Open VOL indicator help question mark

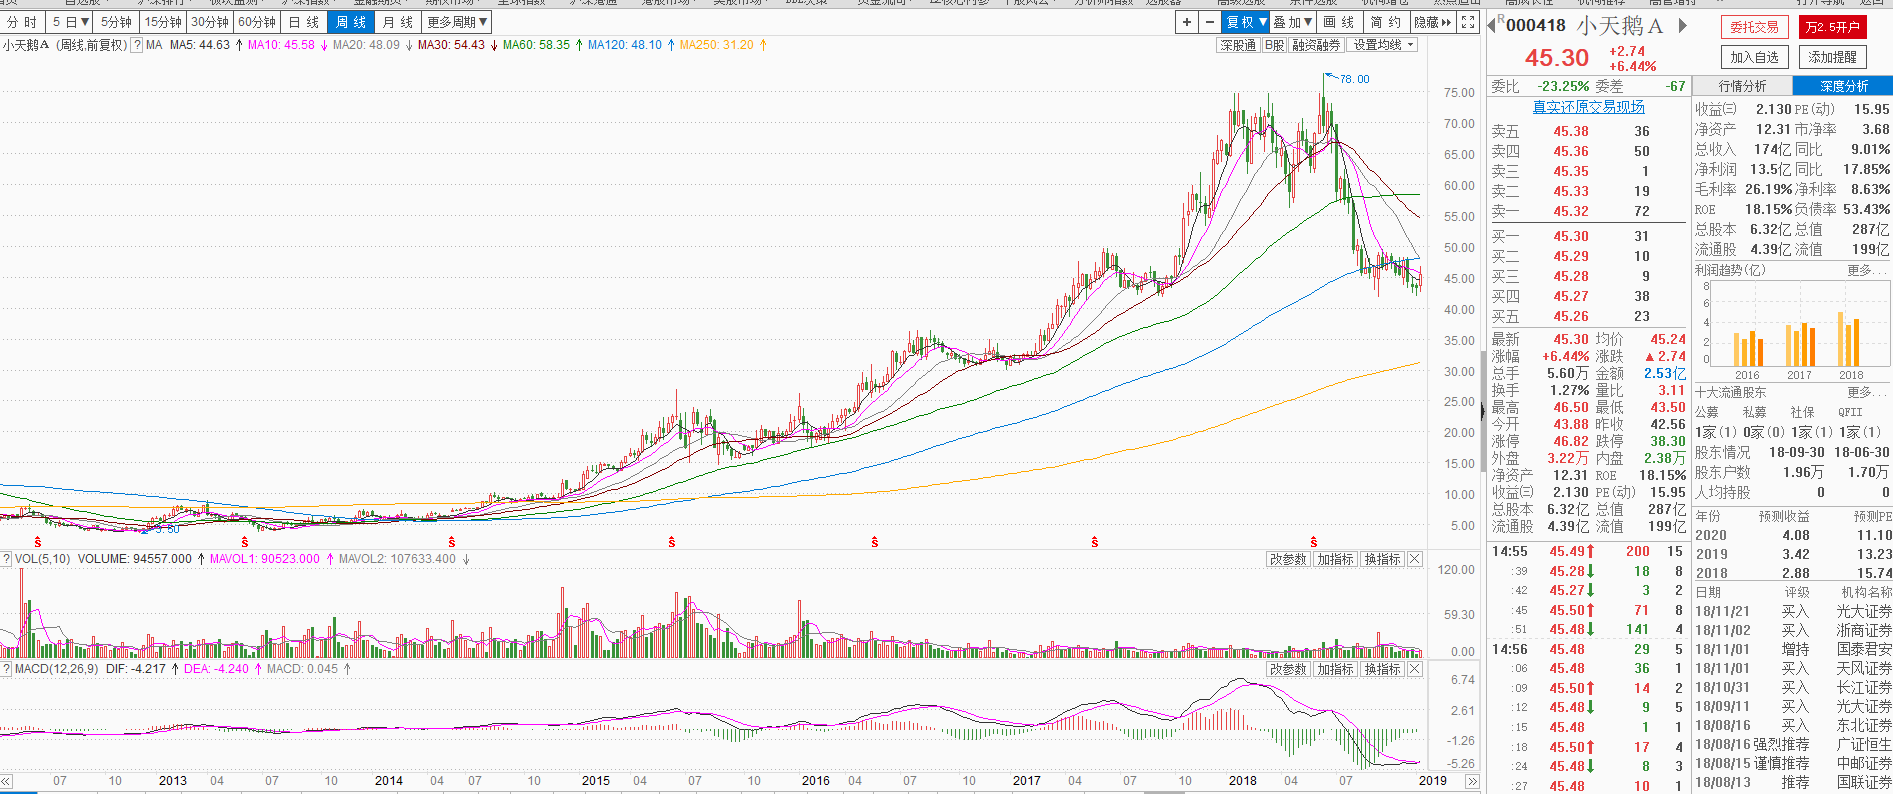pyautogui.click(x=6, y=559)
